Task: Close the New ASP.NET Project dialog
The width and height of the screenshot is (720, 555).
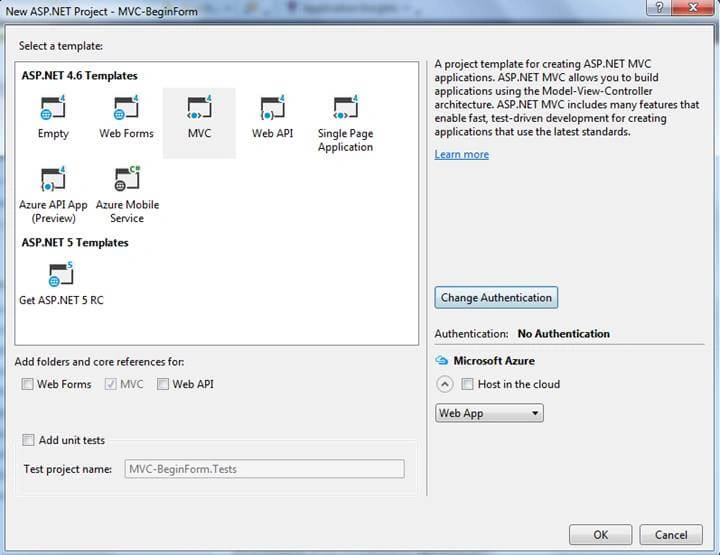Action: click(x=693, y=7)
